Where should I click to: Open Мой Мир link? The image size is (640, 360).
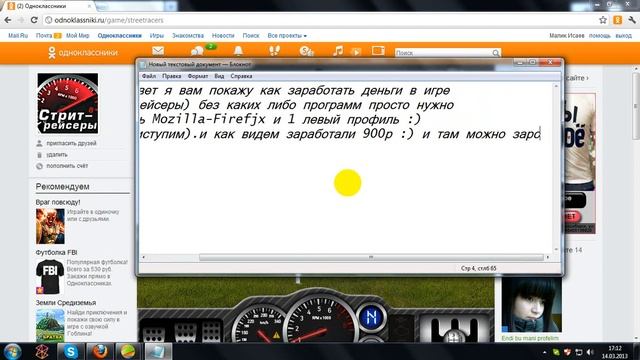tap(78, 36)
